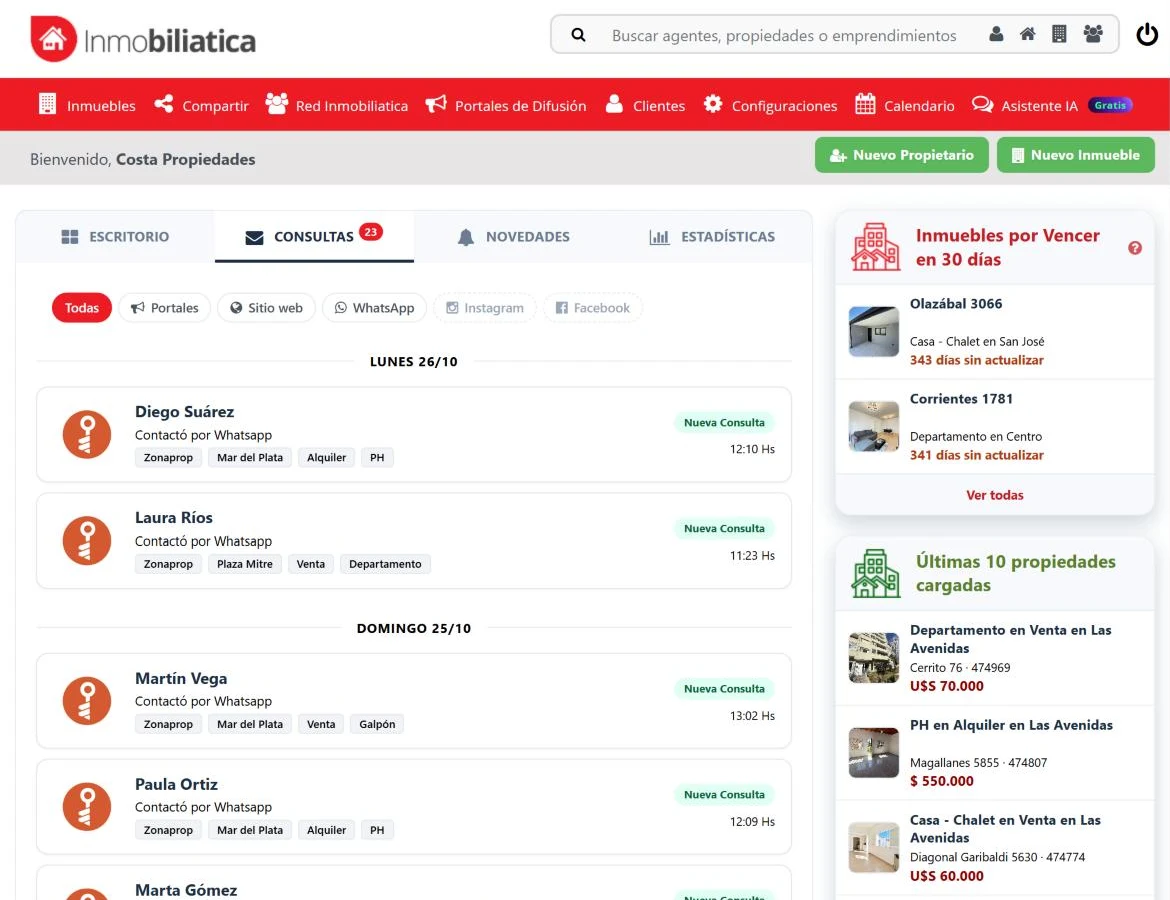
Task: Switch to the Estadísticas tab
Action: tap(712, 237)
